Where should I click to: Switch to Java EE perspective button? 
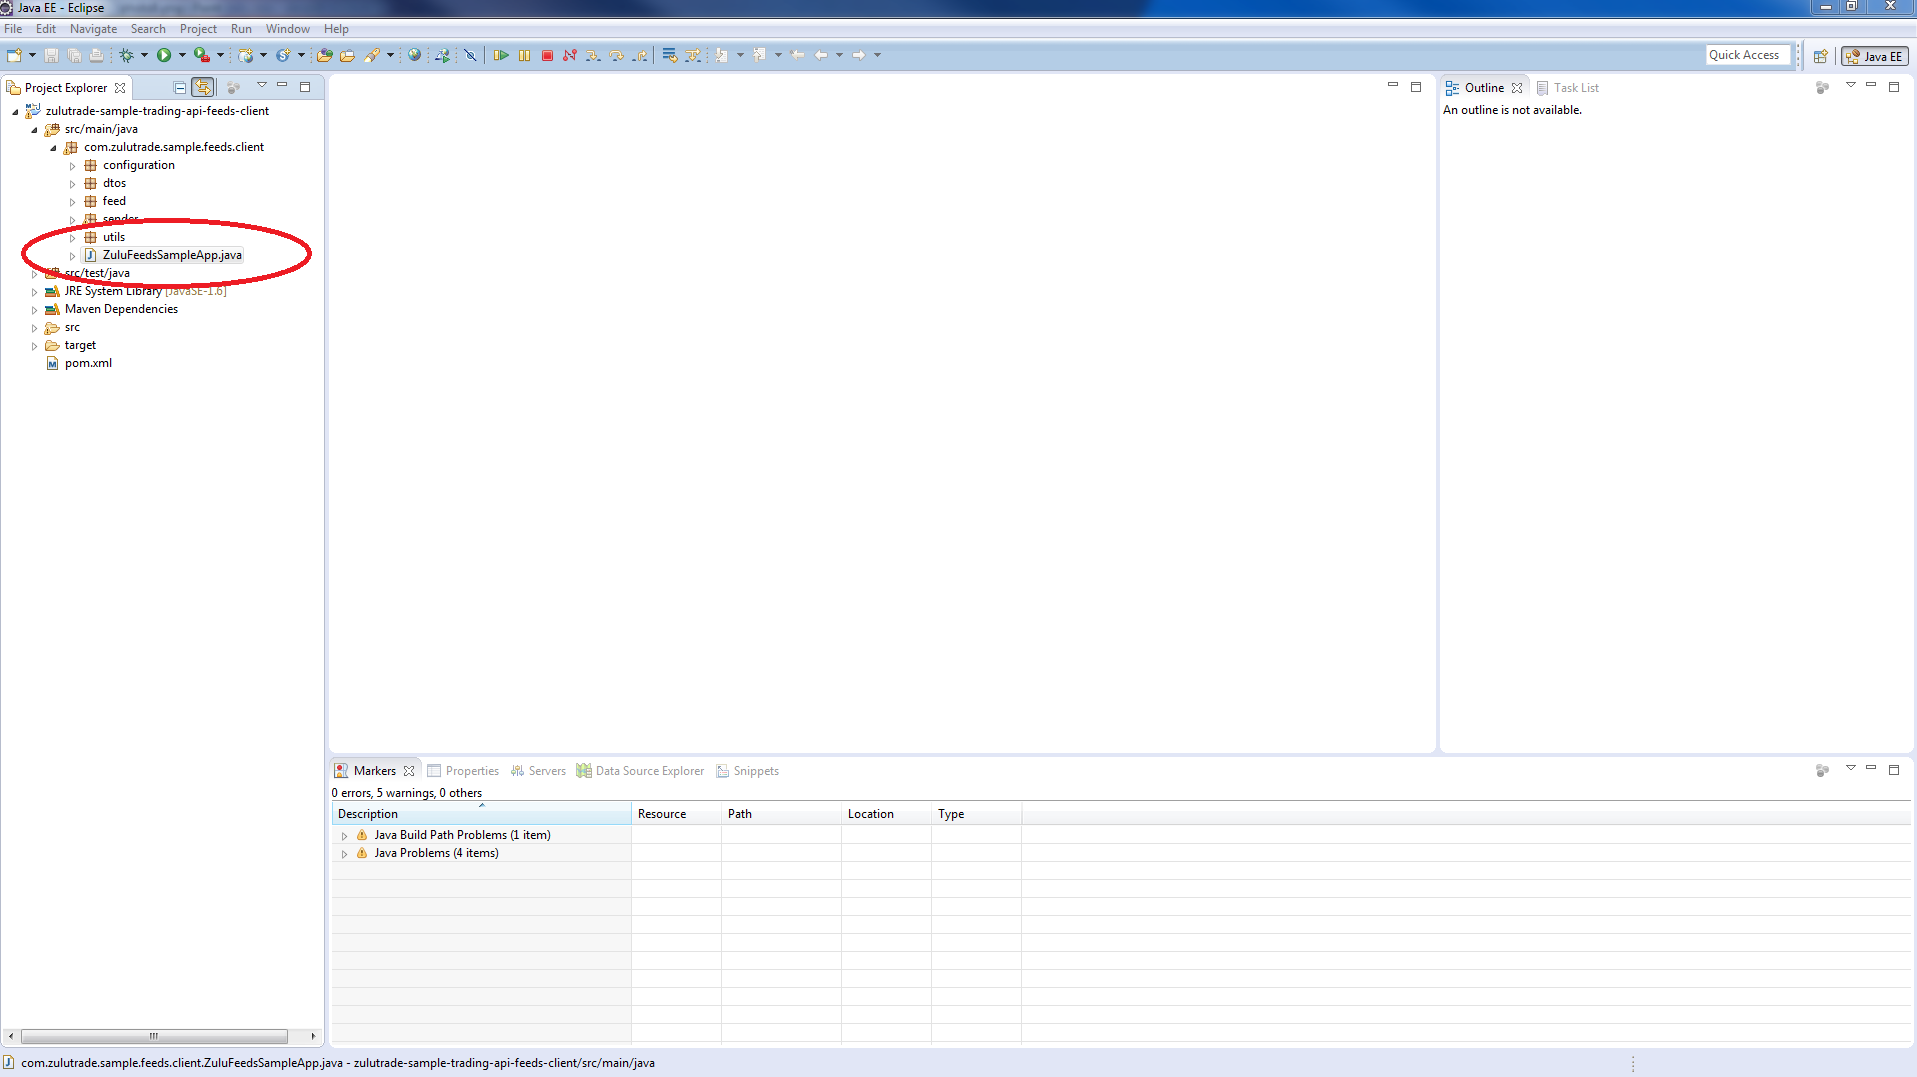coord(1875,56)
